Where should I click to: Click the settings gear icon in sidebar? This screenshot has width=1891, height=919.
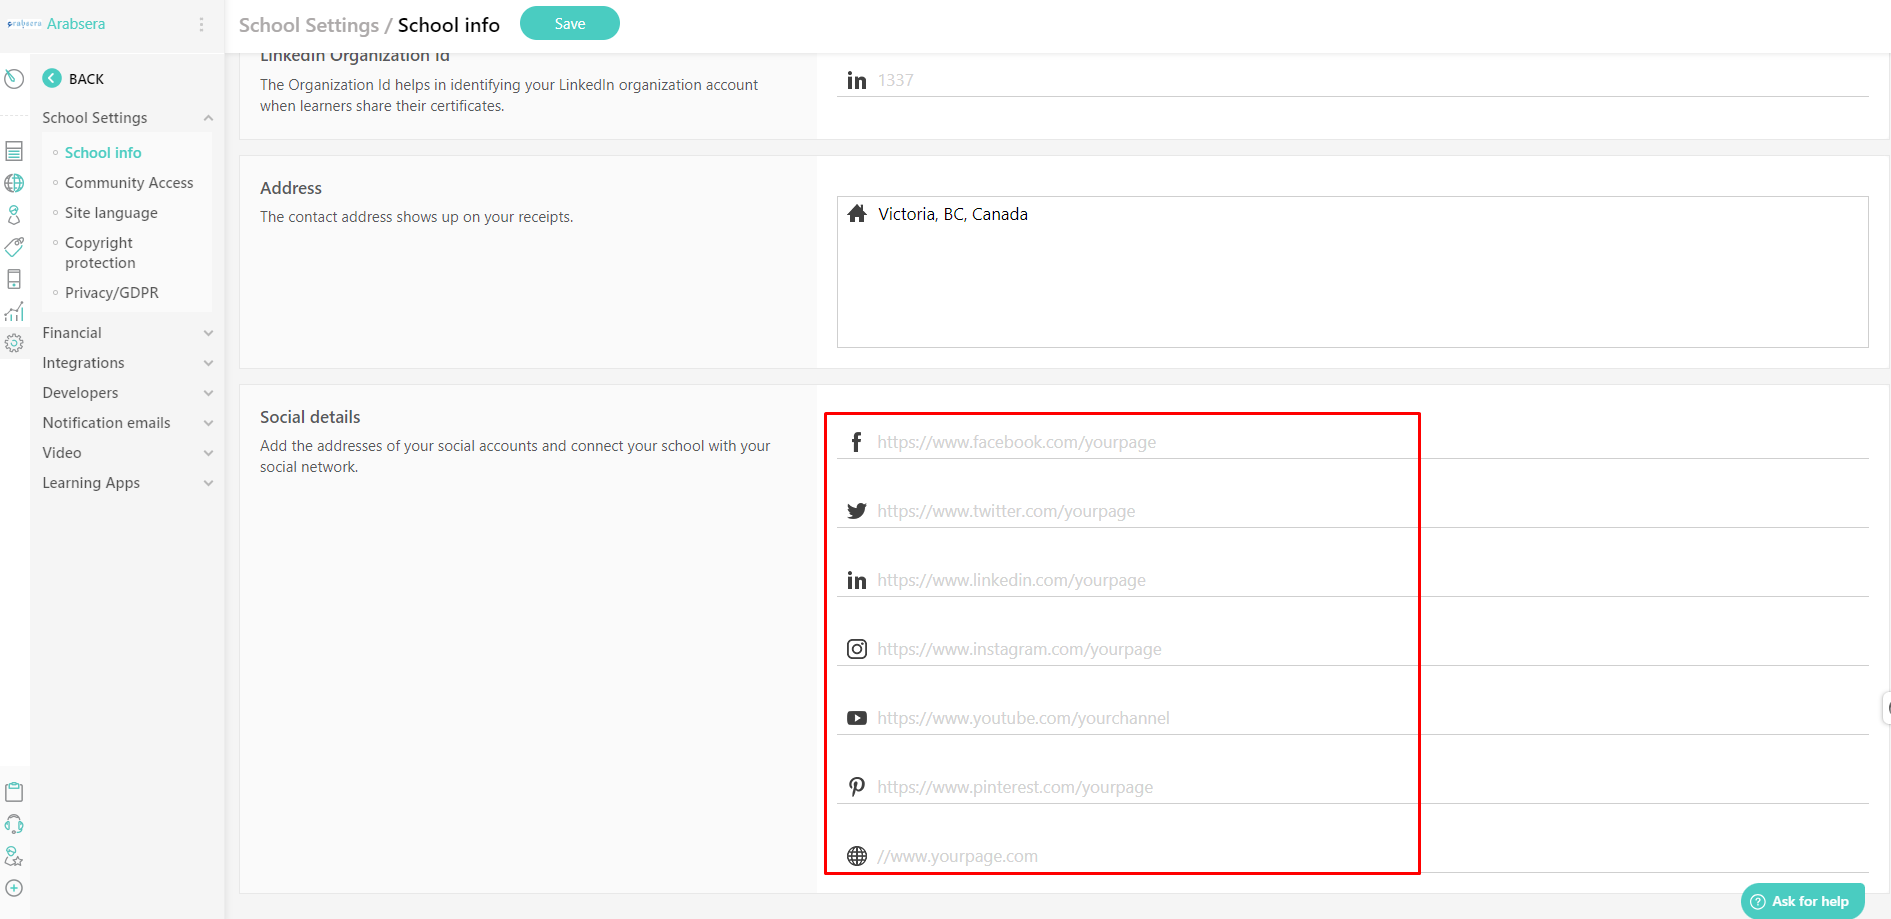pos(14,344)
